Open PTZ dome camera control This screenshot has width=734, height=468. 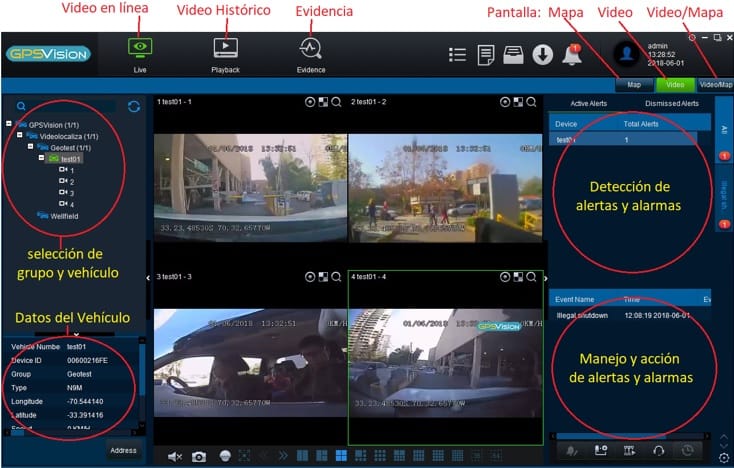(225, 456)
